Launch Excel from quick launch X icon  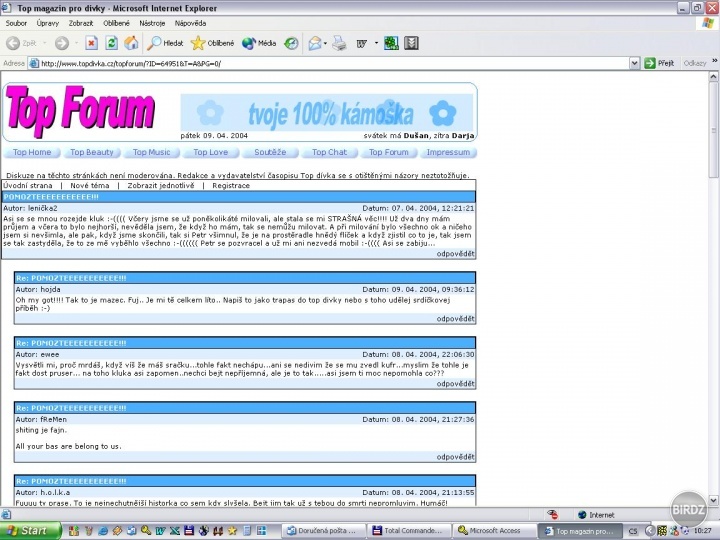tap(174, 531)
